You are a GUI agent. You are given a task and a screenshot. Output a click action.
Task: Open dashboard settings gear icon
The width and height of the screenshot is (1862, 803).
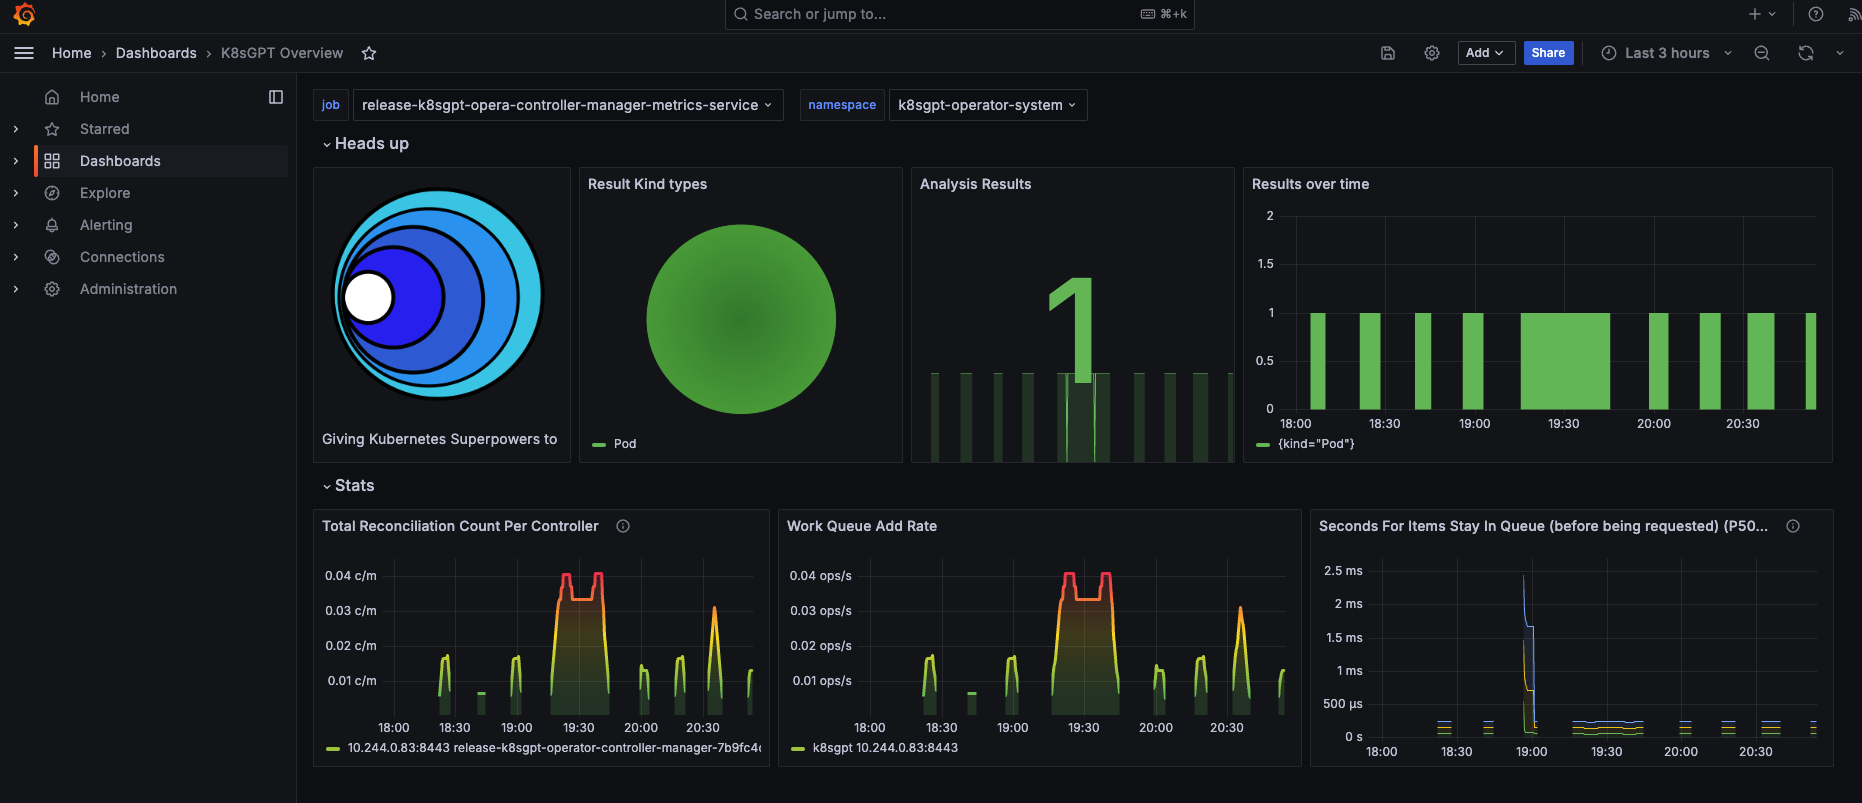pos(1432,53)
